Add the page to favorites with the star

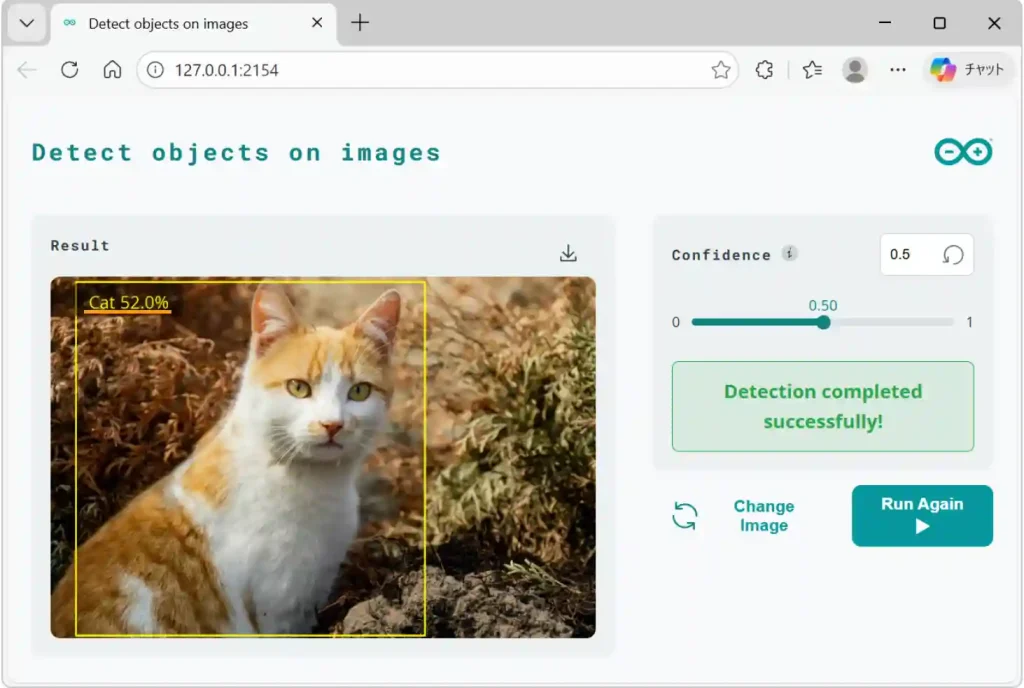pos(720,70)
